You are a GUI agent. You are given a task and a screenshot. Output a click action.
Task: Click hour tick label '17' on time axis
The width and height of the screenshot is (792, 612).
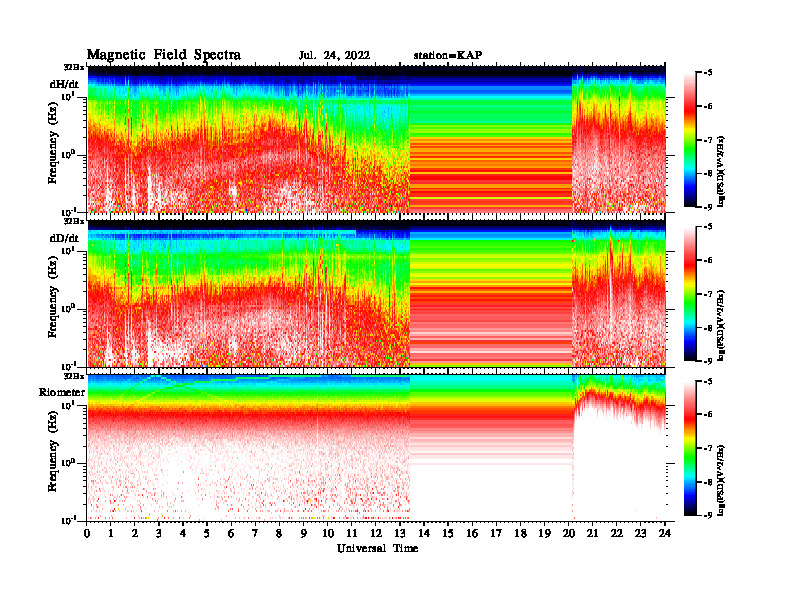(x=496, y=534)
